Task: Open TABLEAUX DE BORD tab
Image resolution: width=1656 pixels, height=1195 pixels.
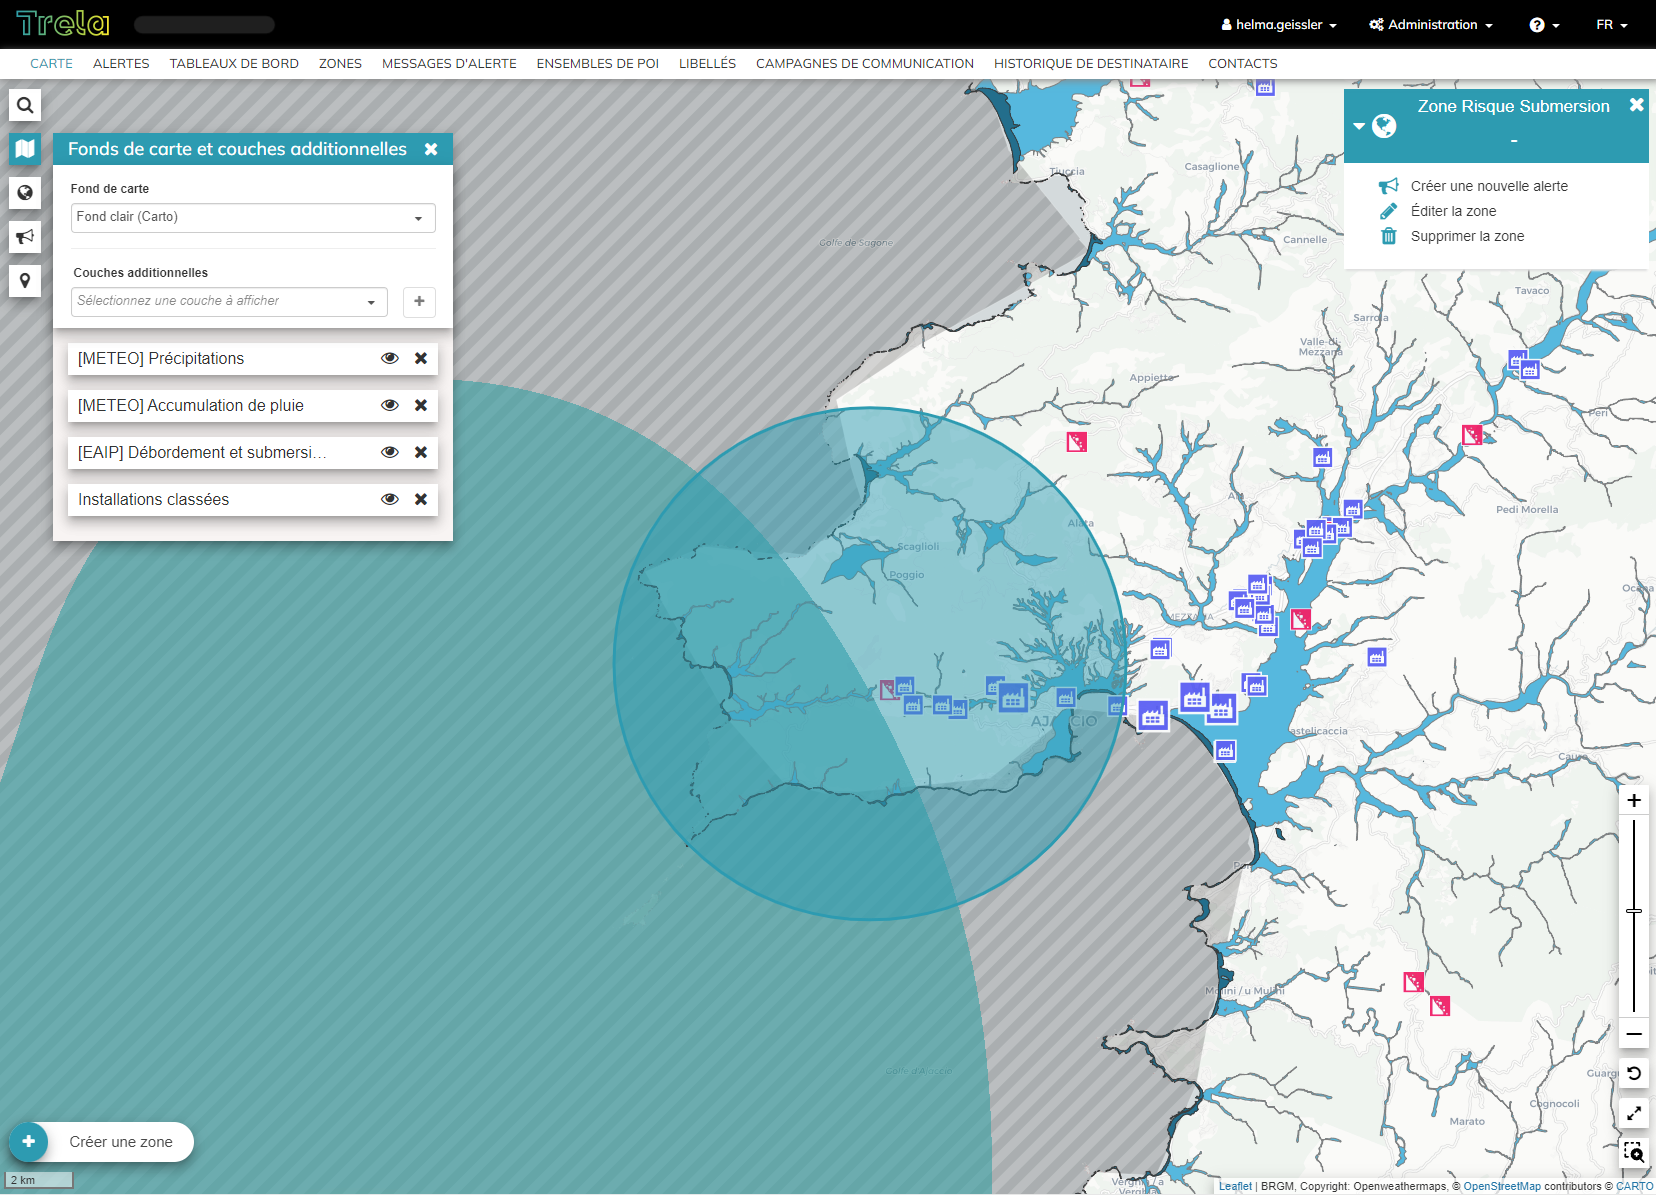Action: [x=234, y=63]
